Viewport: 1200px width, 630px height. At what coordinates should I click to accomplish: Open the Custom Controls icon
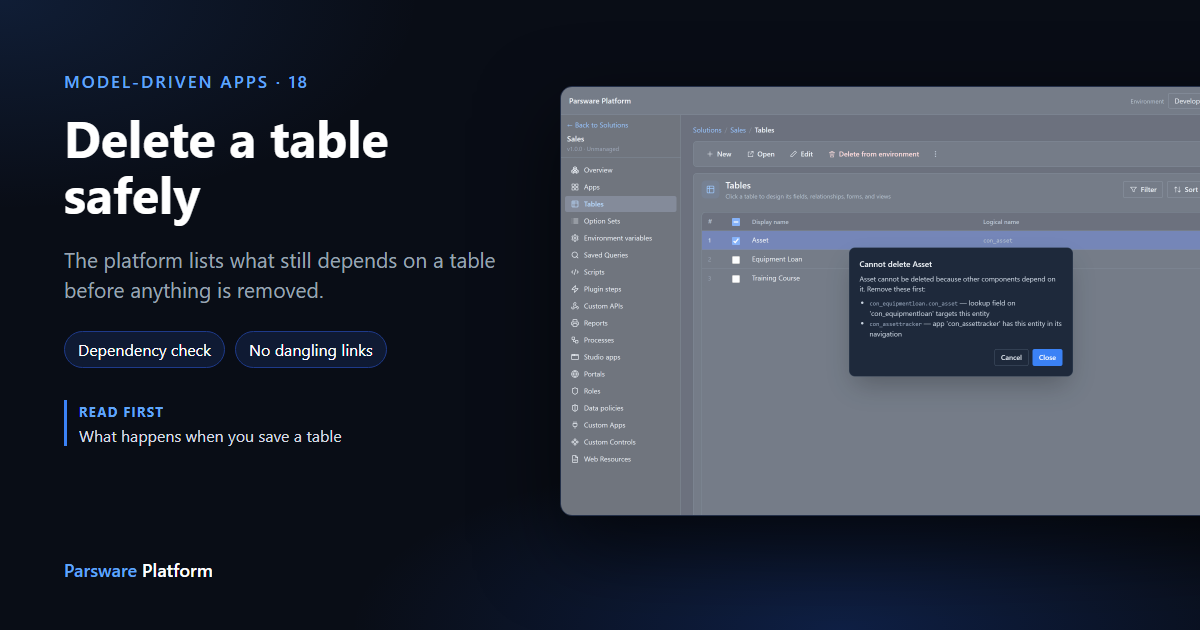tap(575, 442)
